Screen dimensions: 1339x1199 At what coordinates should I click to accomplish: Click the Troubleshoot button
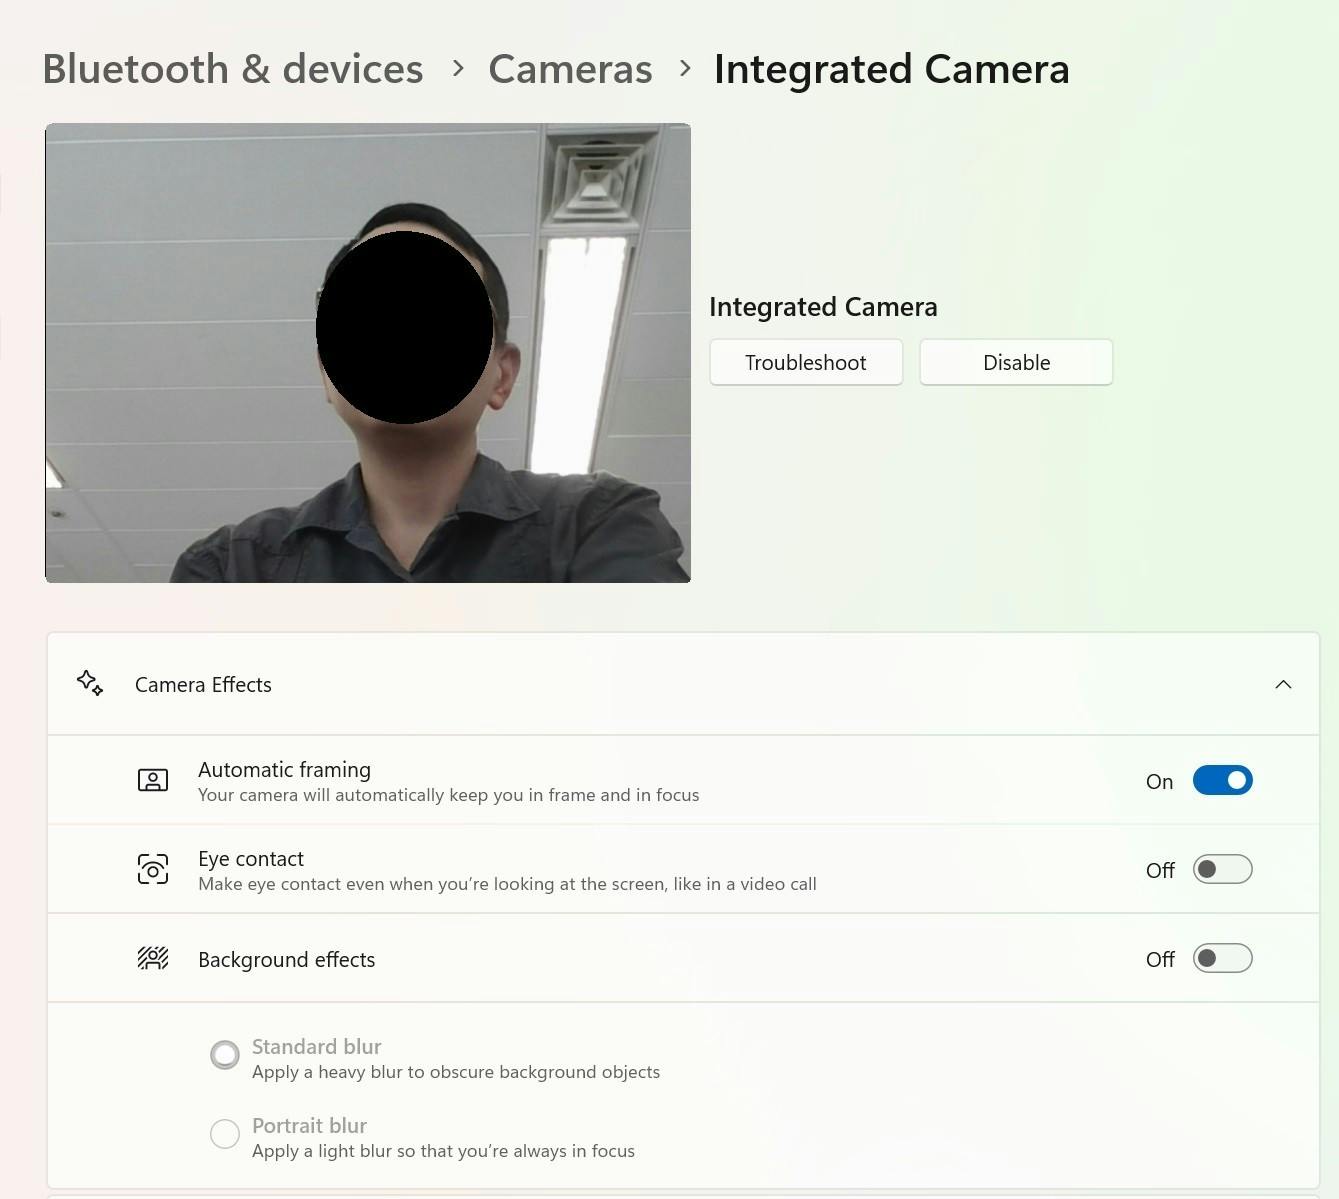click(x=806, y=362)
